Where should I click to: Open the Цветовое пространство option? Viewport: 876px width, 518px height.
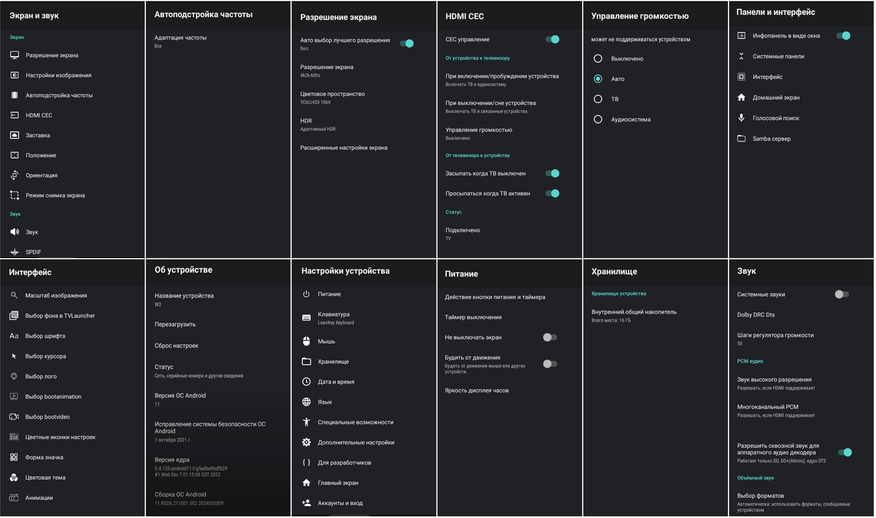332,97
